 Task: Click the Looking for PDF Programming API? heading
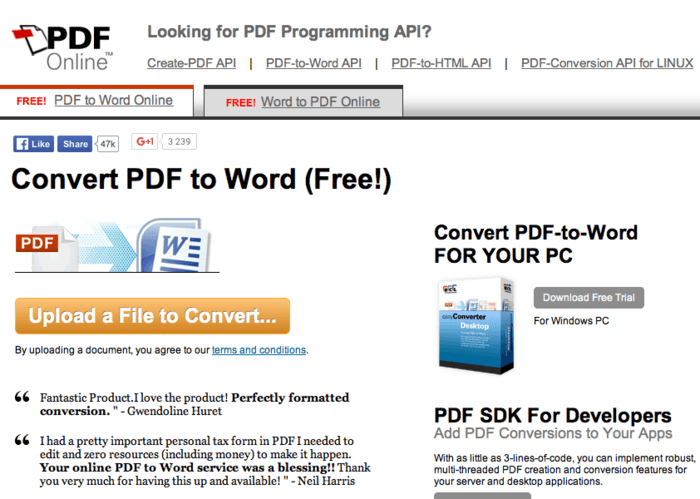coord(289,32)
